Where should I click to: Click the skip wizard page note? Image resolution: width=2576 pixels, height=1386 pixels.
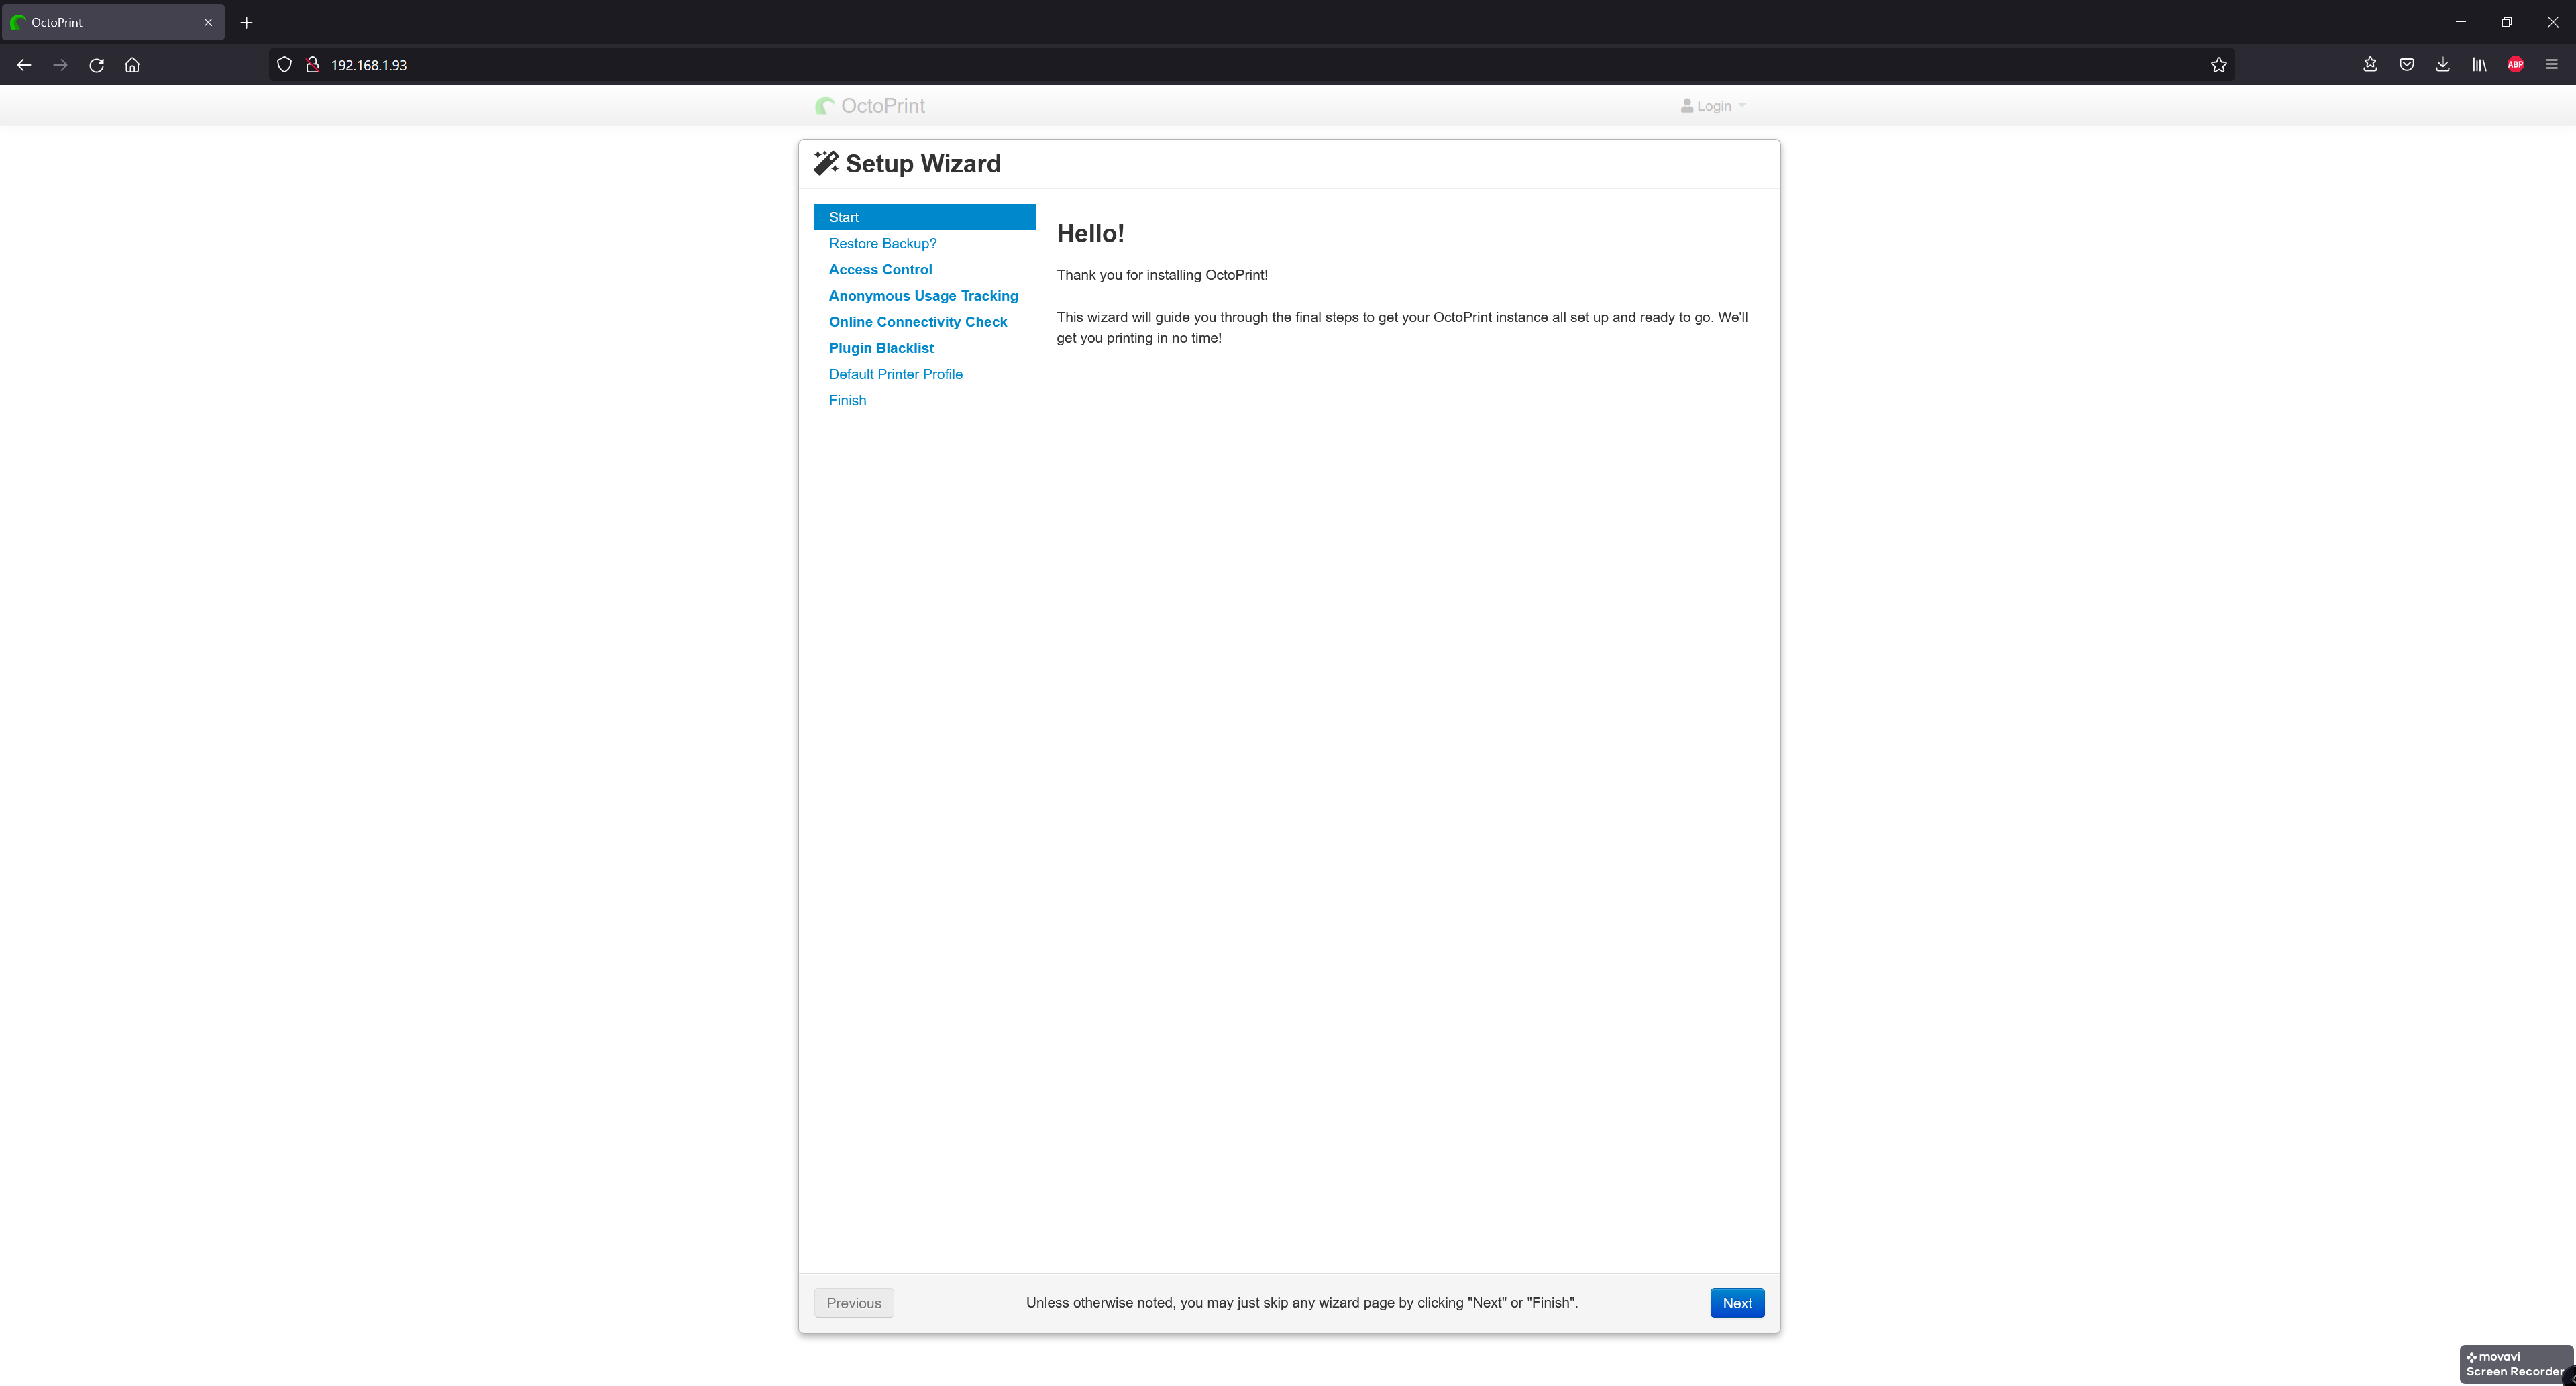pos(1301,1302)
